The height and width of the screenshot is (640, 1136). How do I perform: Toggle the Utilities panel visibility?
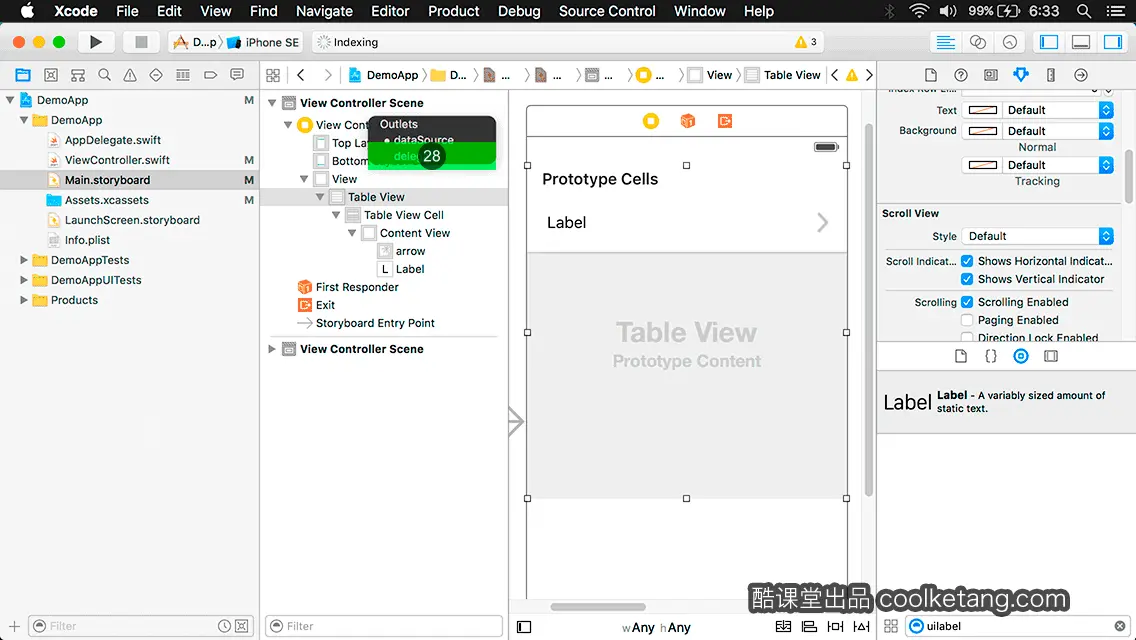tap(1113, 42)
